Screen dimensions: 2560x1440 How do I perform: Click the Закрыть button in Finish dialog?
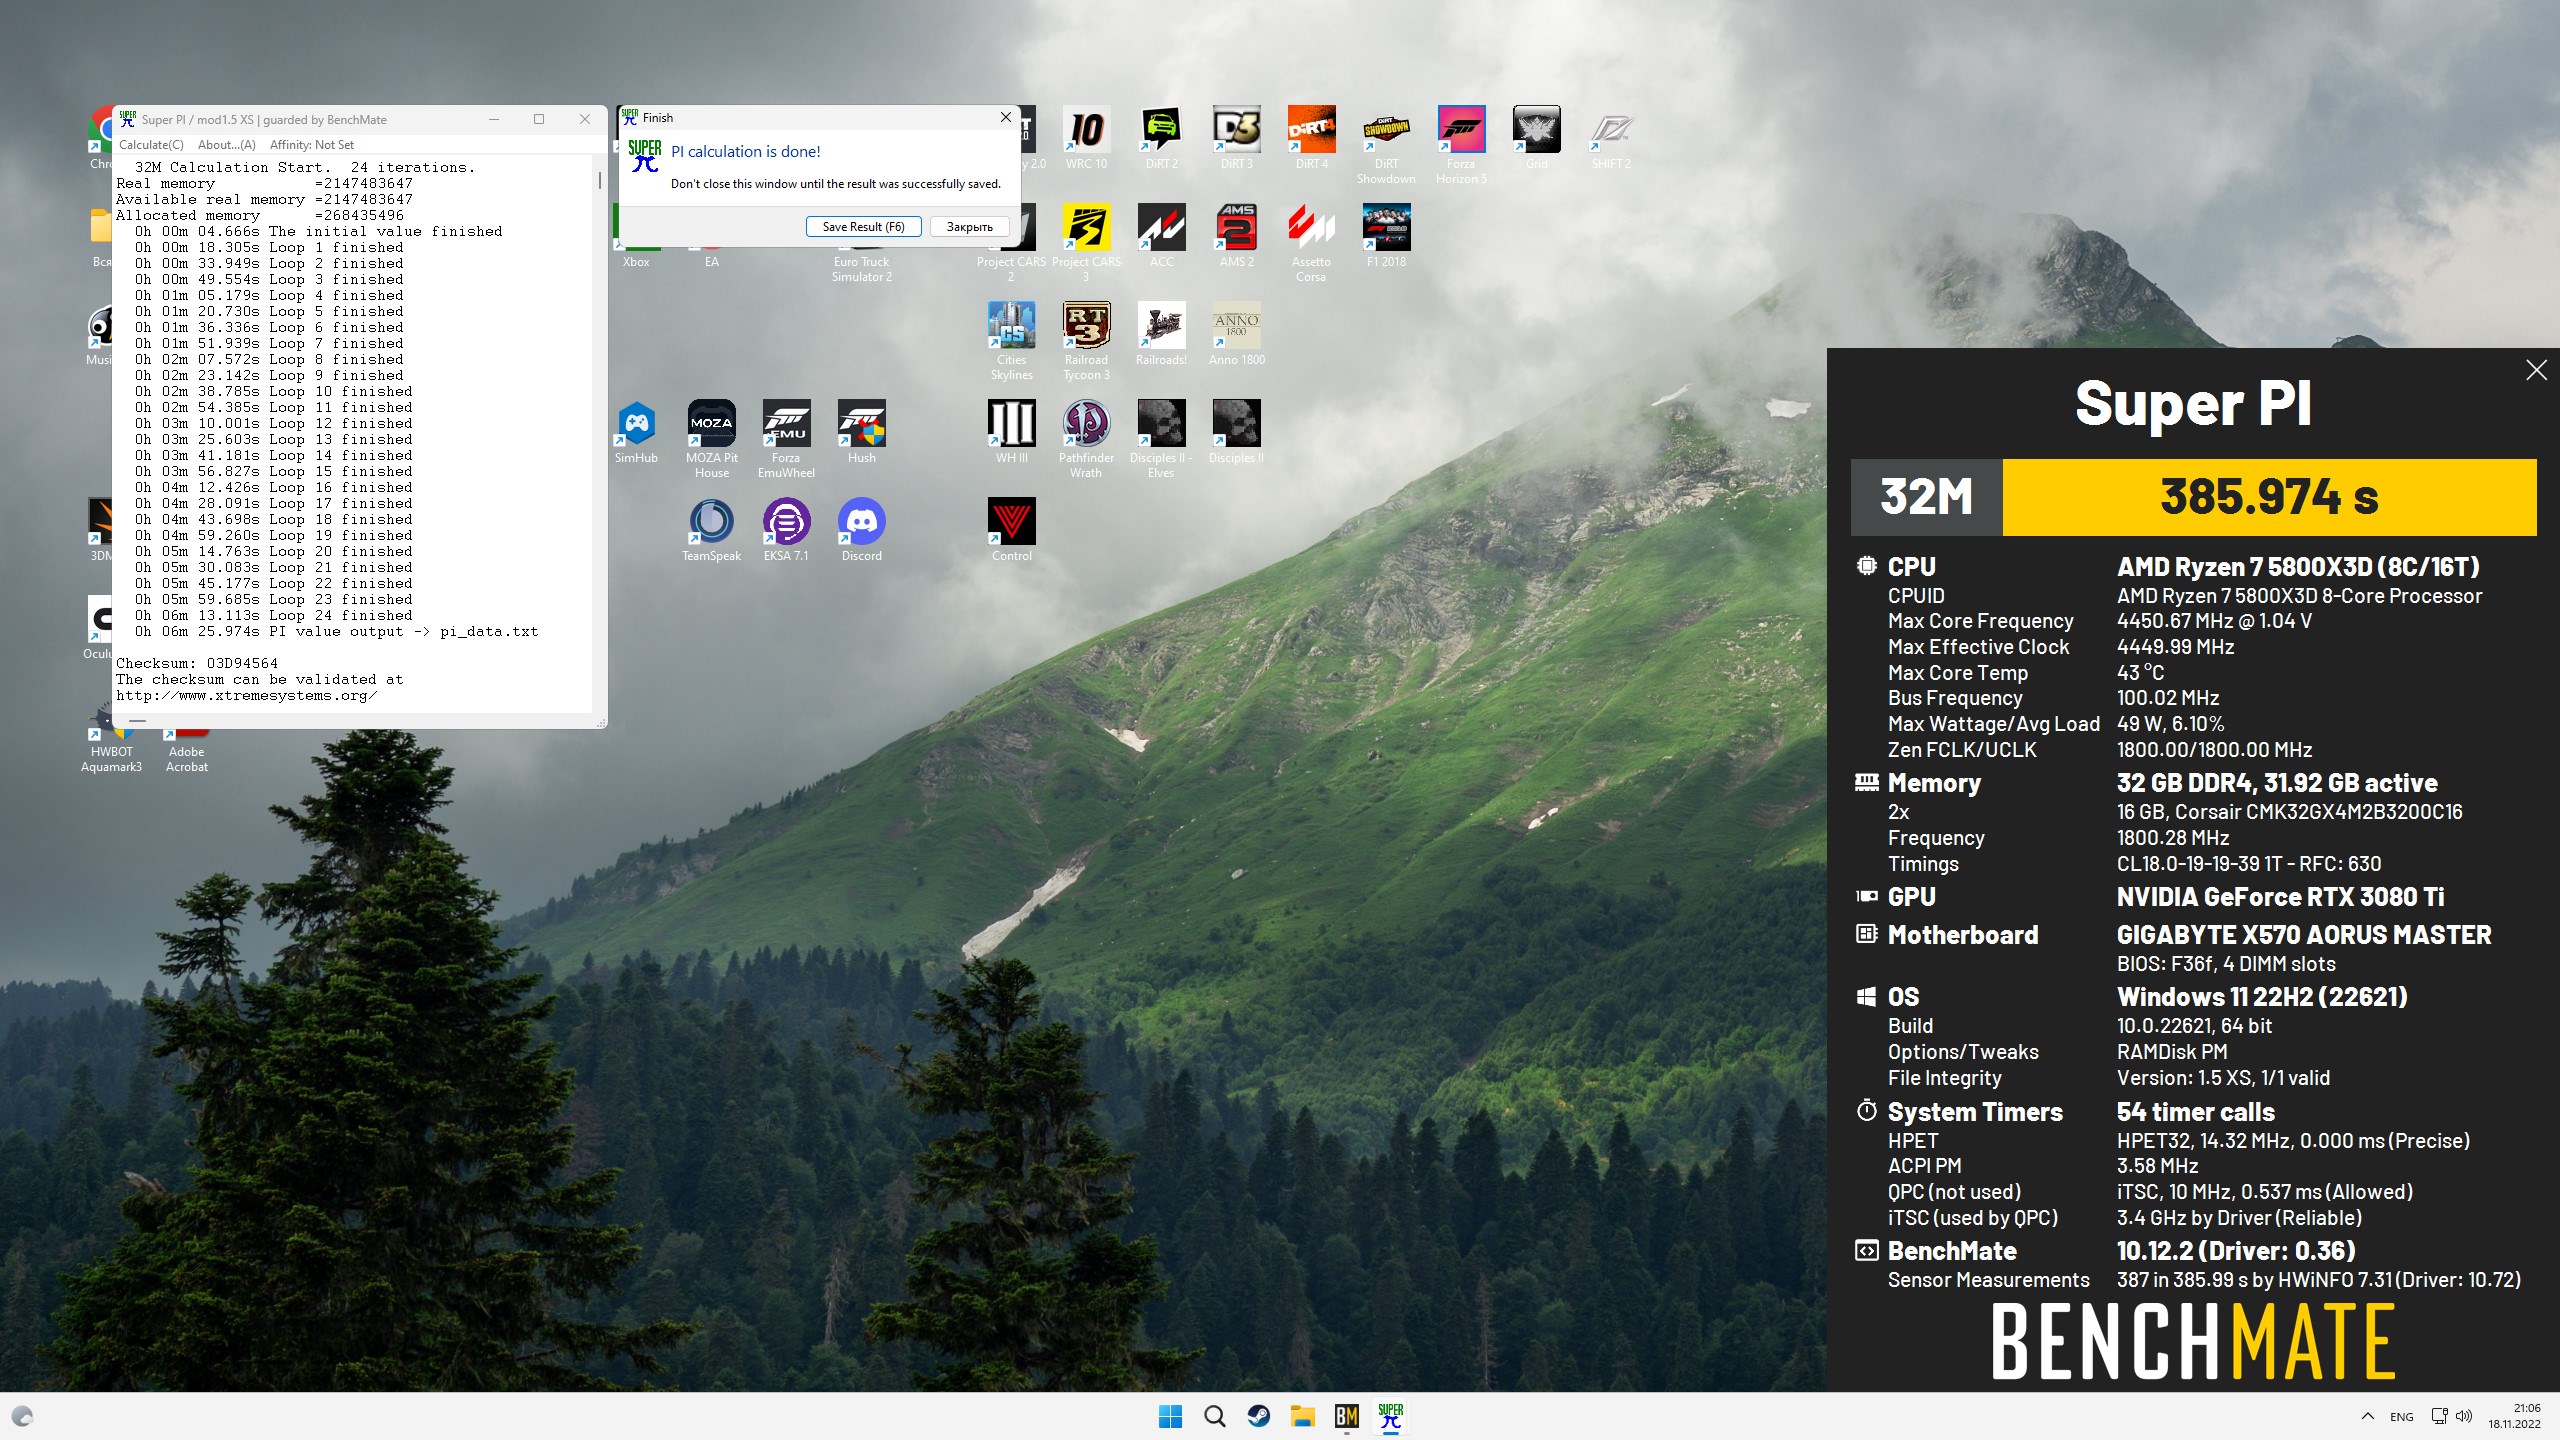[x=969, y=227]
